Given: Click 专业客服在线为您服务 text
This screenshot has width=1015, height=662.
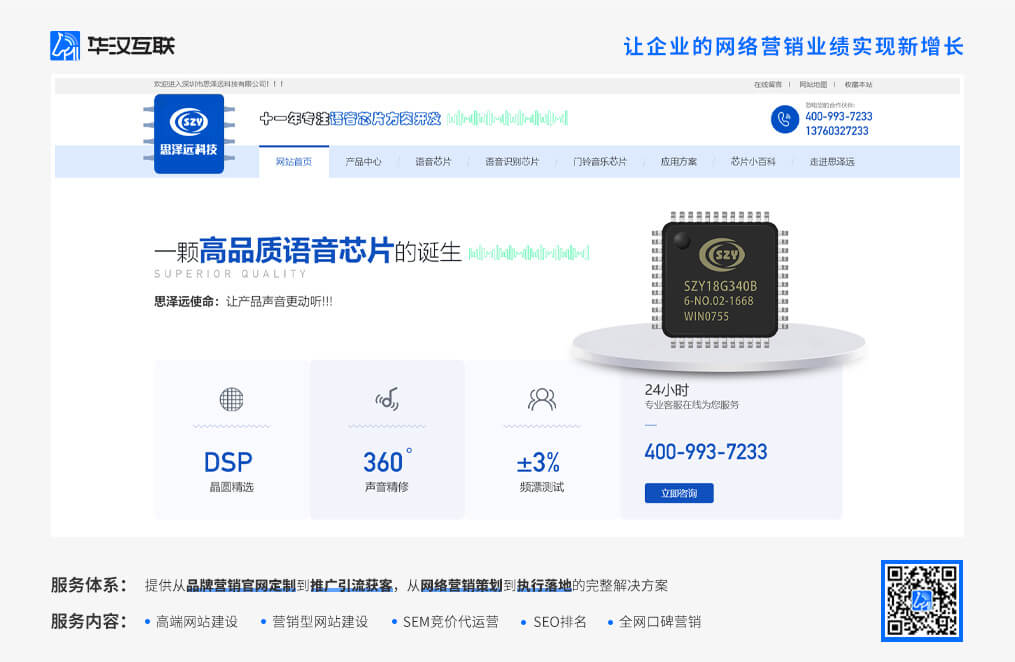Looking at the screenshot, I should tap(691, 405).
